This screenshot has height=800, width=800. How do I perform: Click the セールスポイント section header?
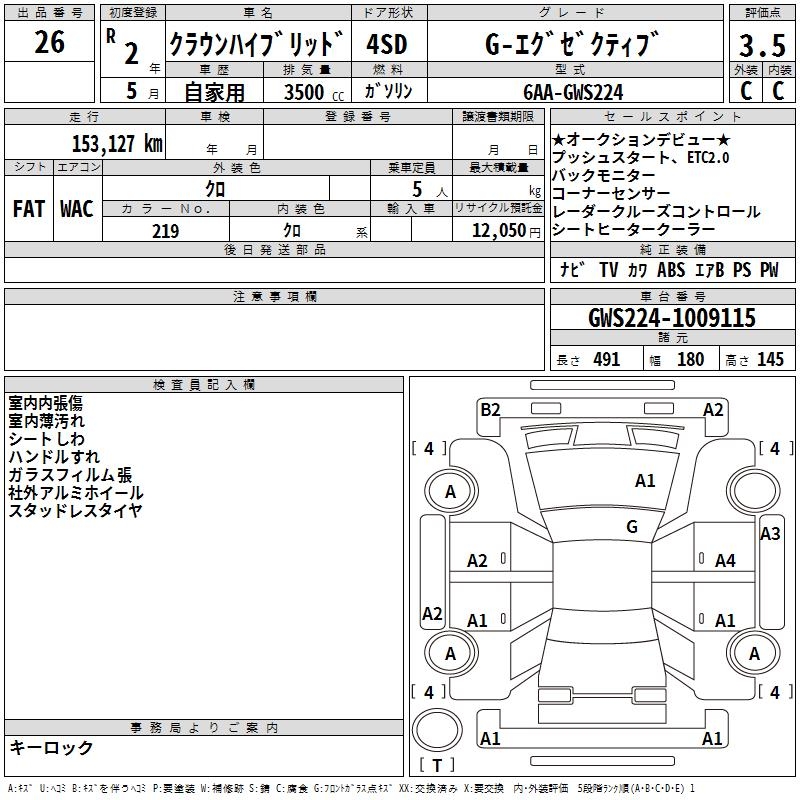[672, 116]
